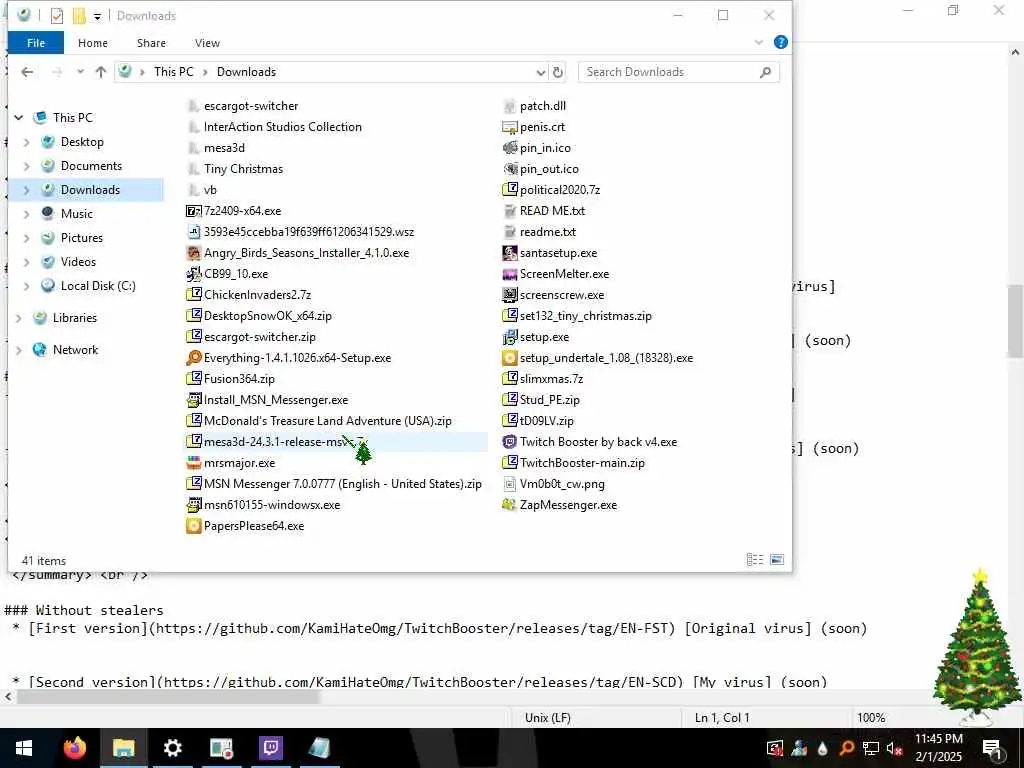
Task: Open the Explorer help icon
Action: click(780, 42)
